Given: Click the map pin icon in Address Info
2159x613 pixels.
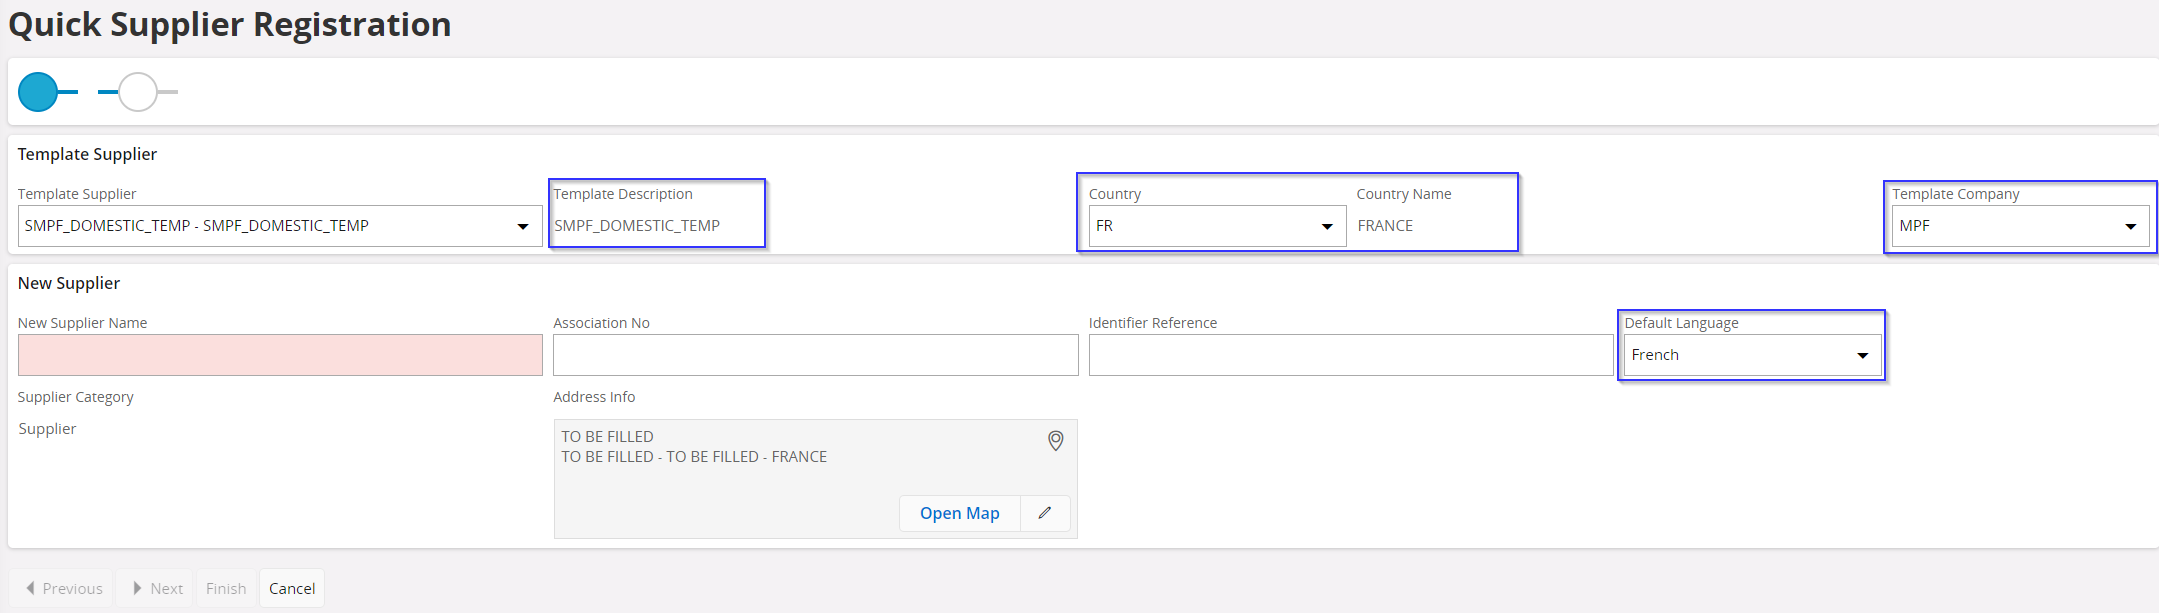Looking at the screenshot, I should click(x=1055, y=441).
